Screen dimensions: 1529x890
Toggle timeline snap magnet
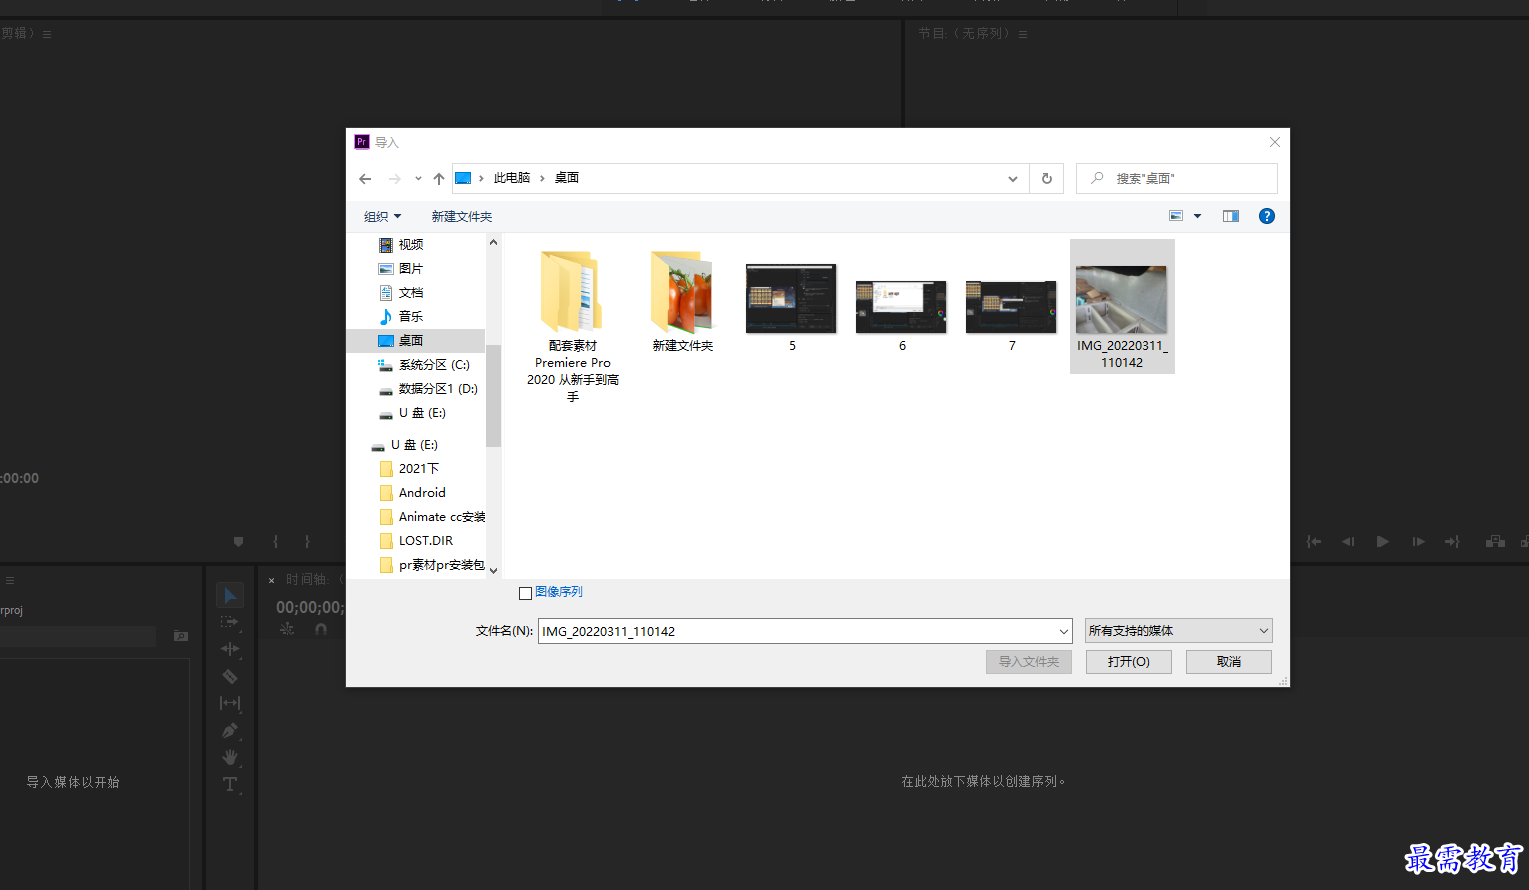pyautogui.click(x=321, y=629)
